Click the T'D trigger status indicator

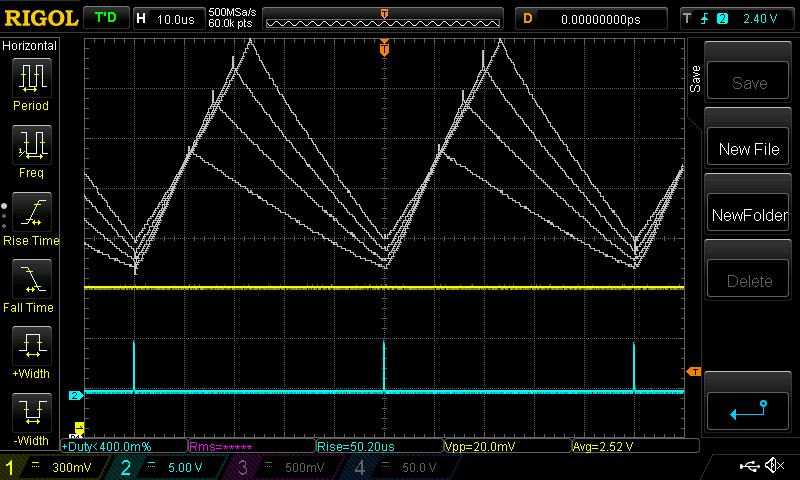click(105, 18)
